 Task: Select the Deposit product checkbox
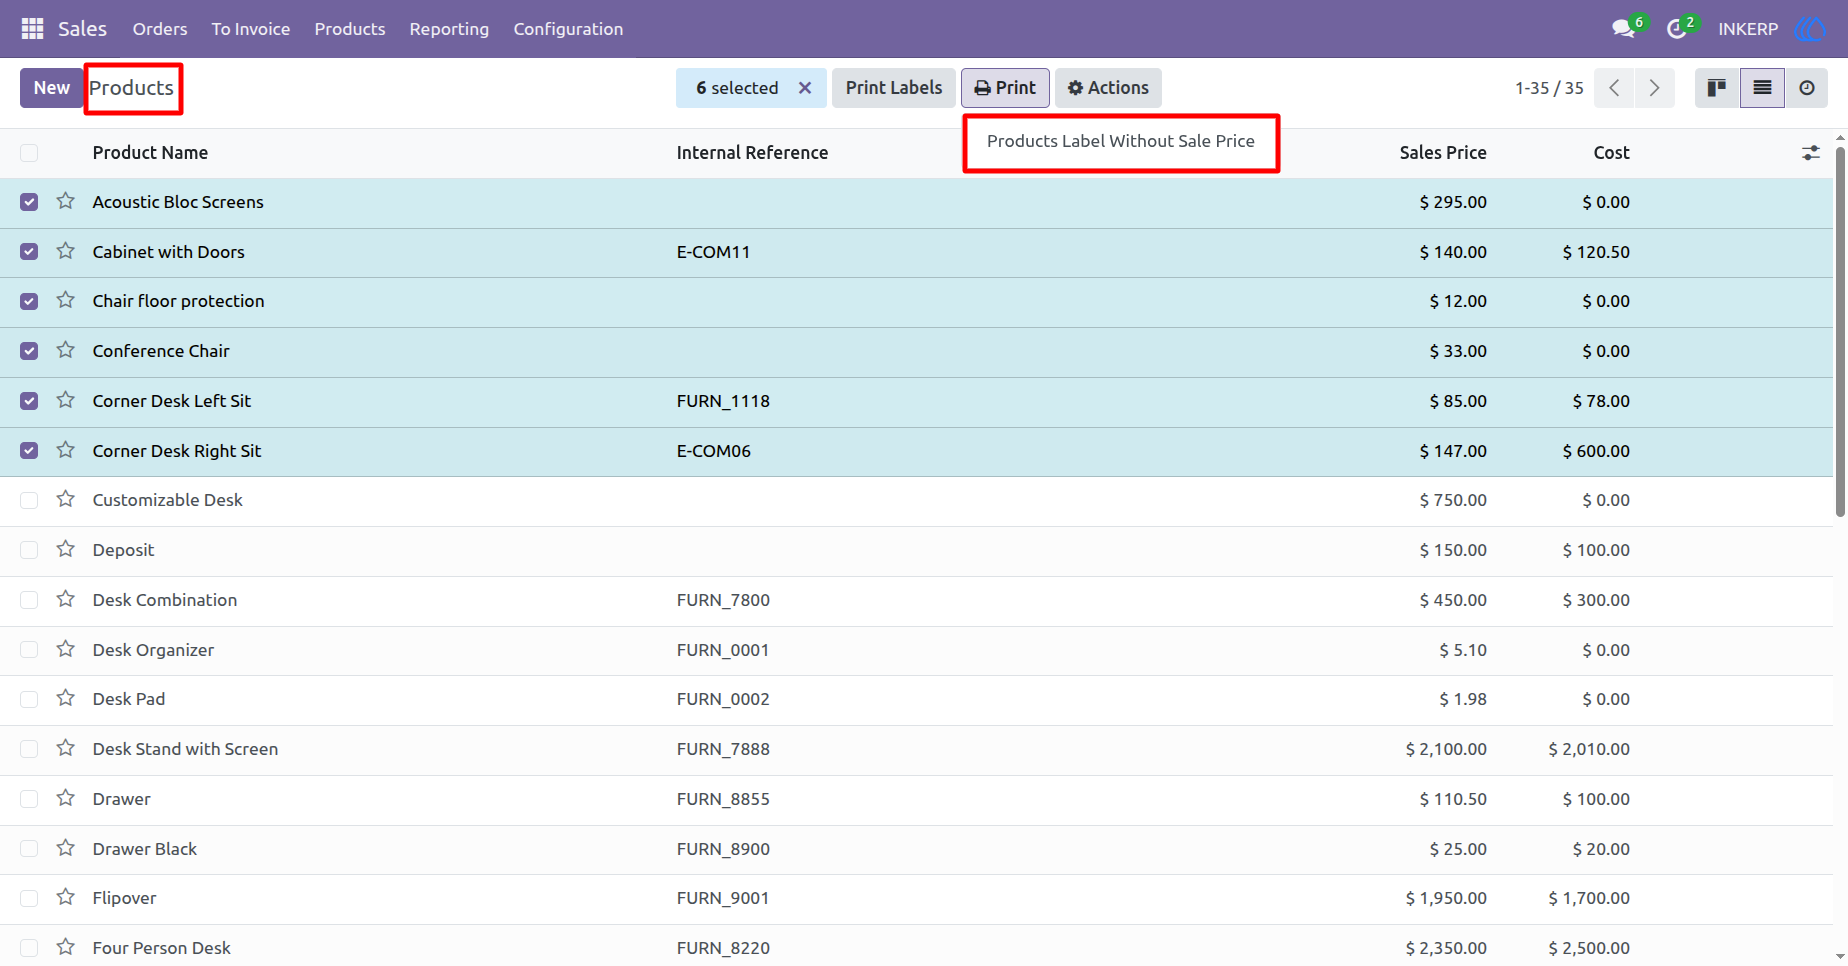point(29,550)
